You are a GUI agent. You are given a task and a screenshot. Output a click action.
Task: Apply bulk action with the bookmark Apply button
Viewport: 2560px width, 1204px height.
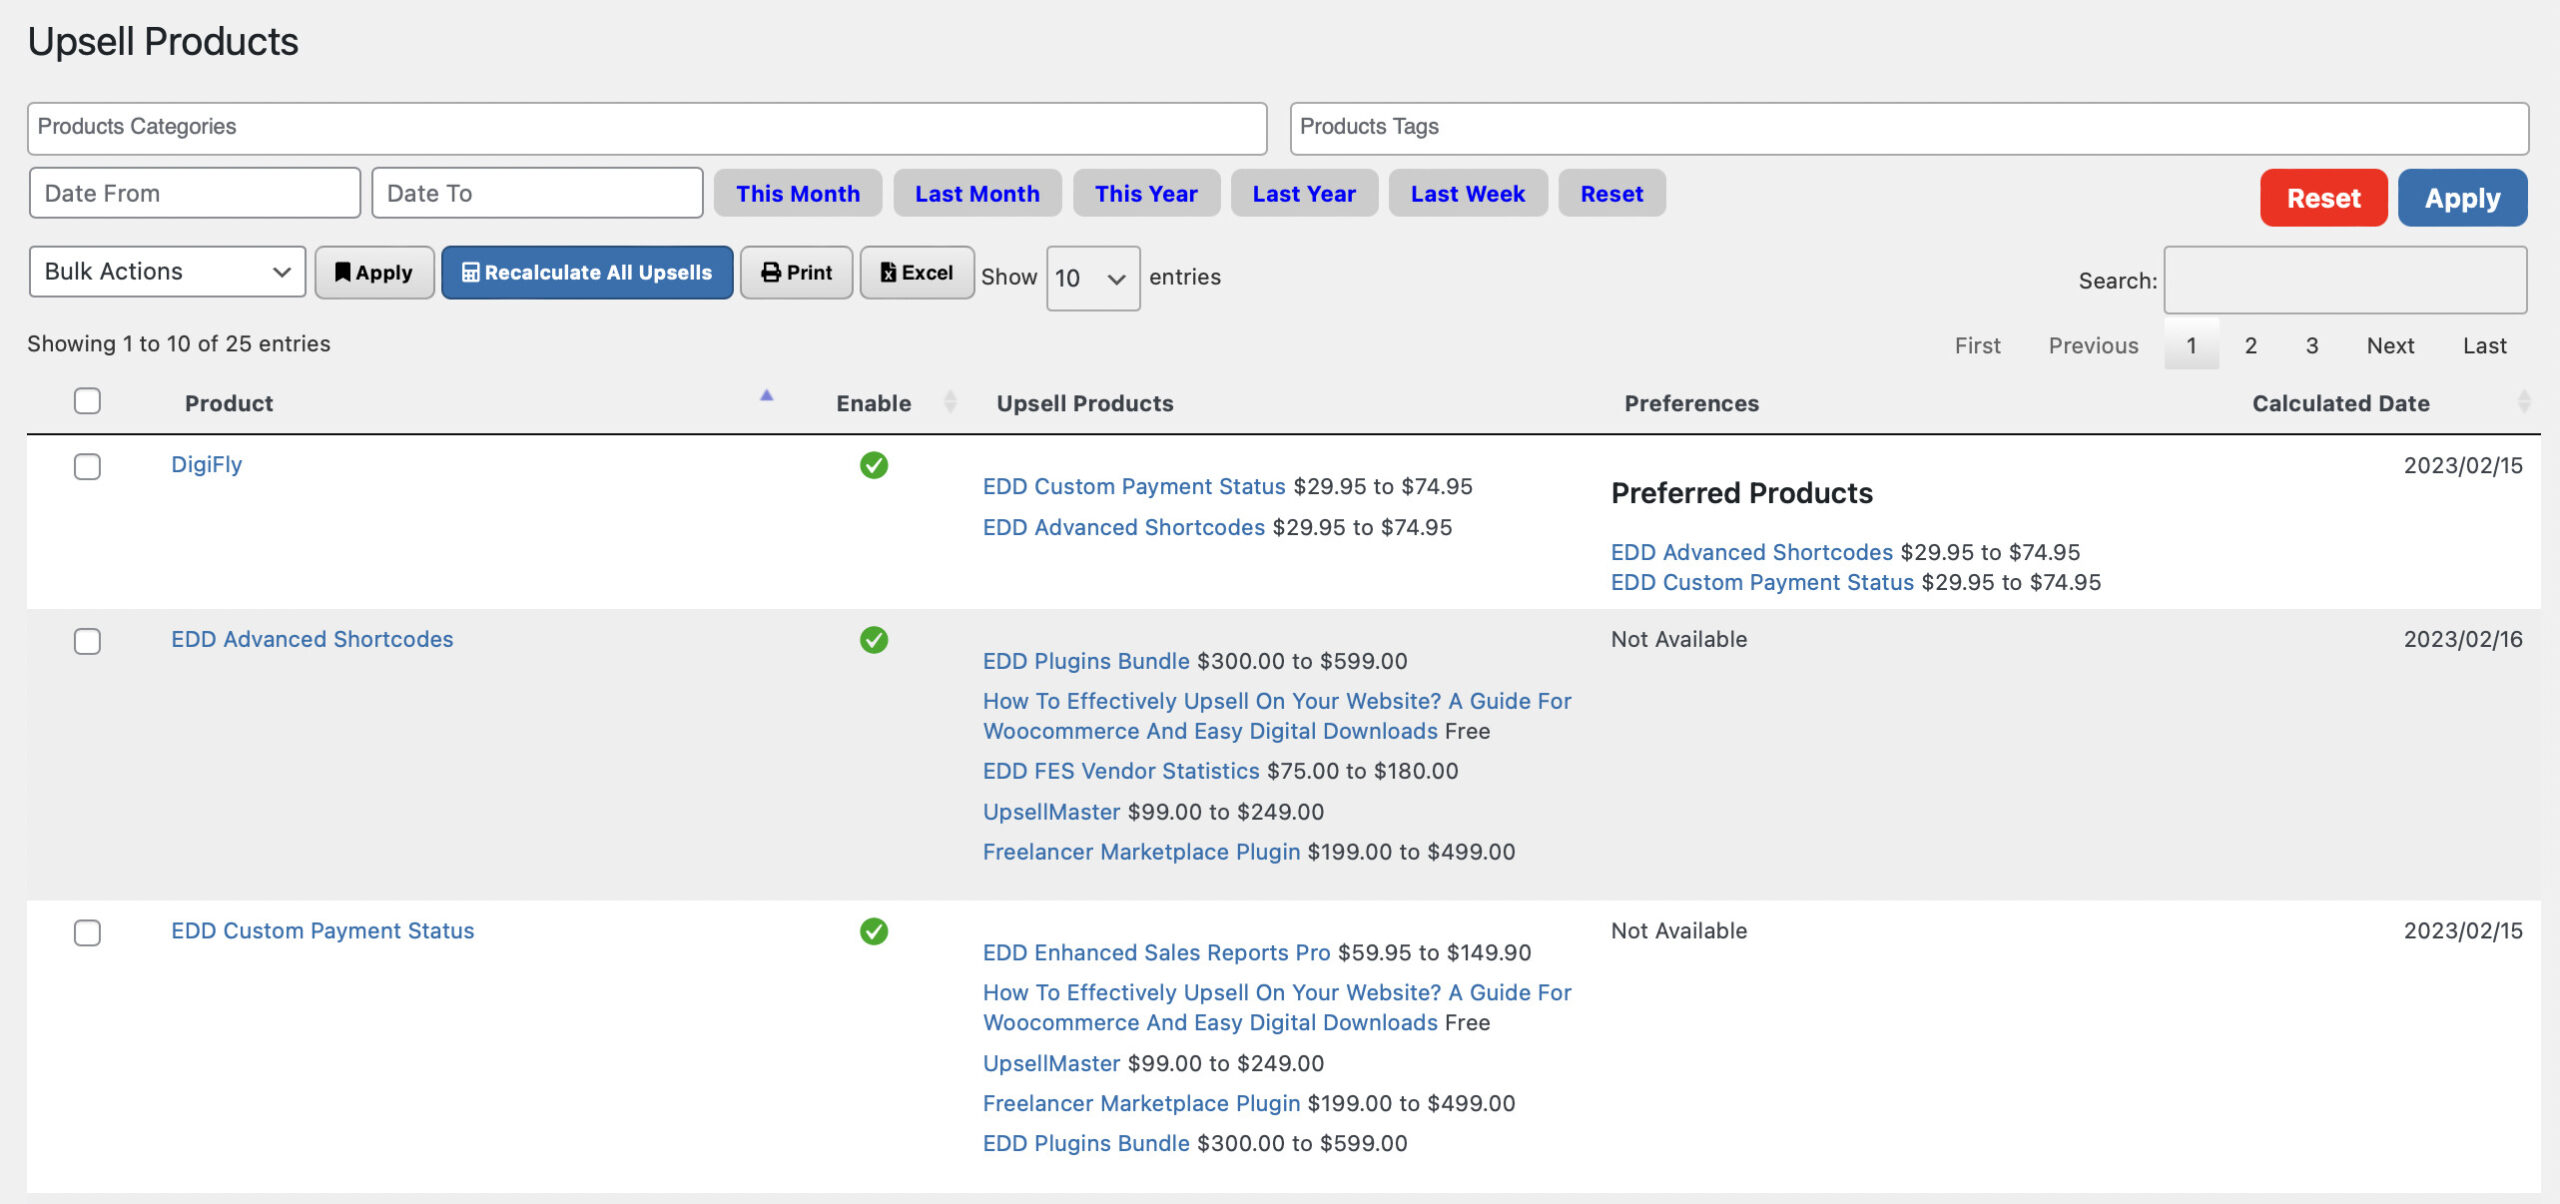click(x=374, y=272)
